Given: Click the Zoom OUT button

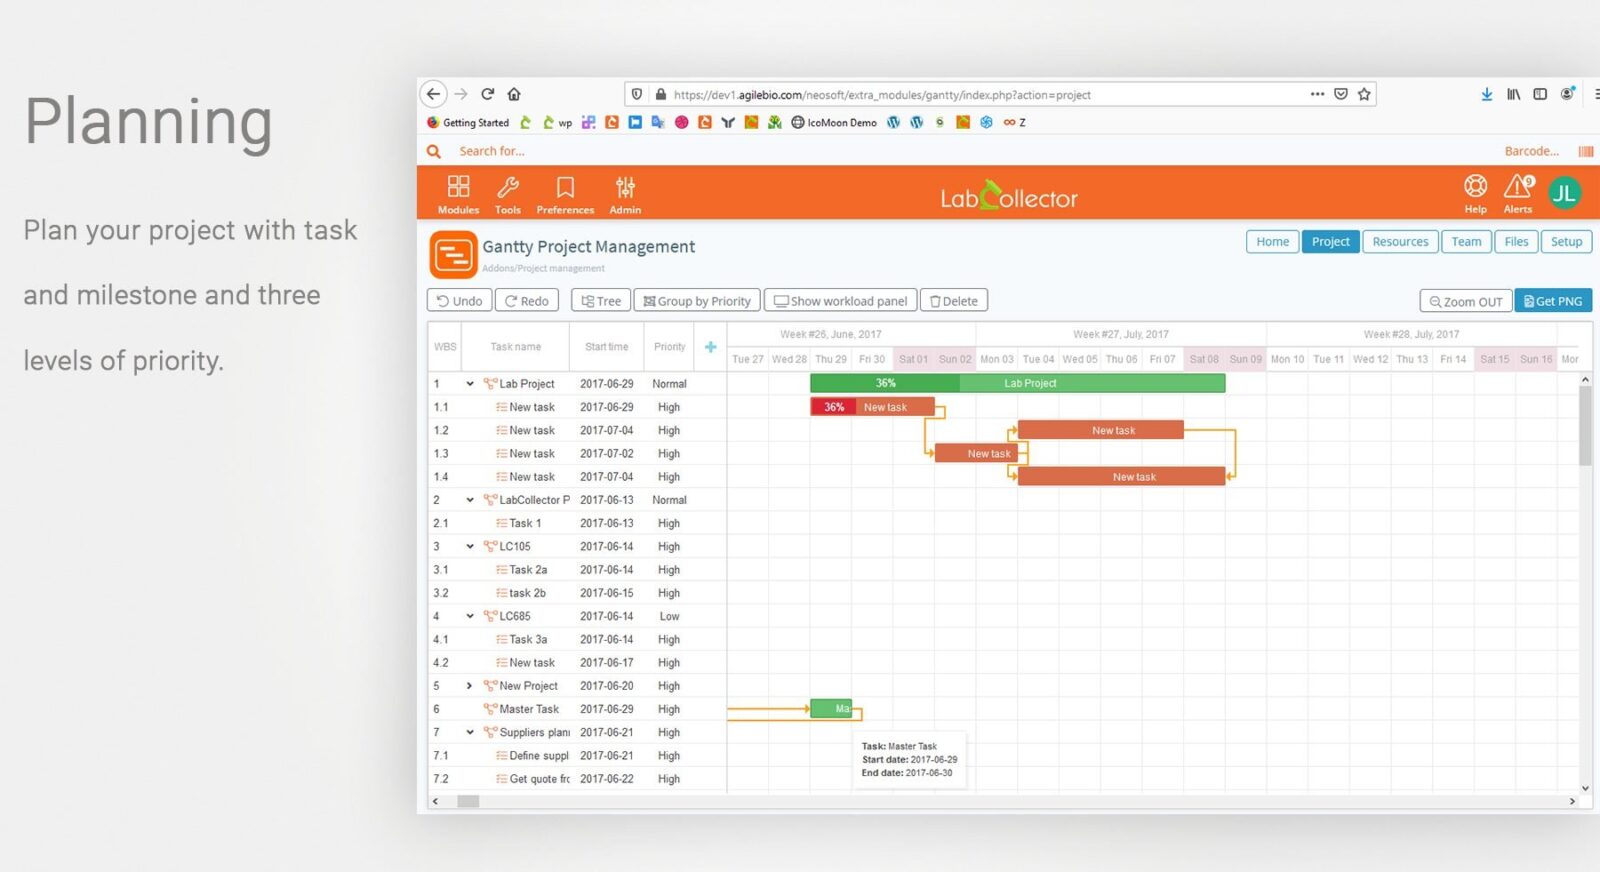Looking at the screenshot, I should (x=1466, y=301).
